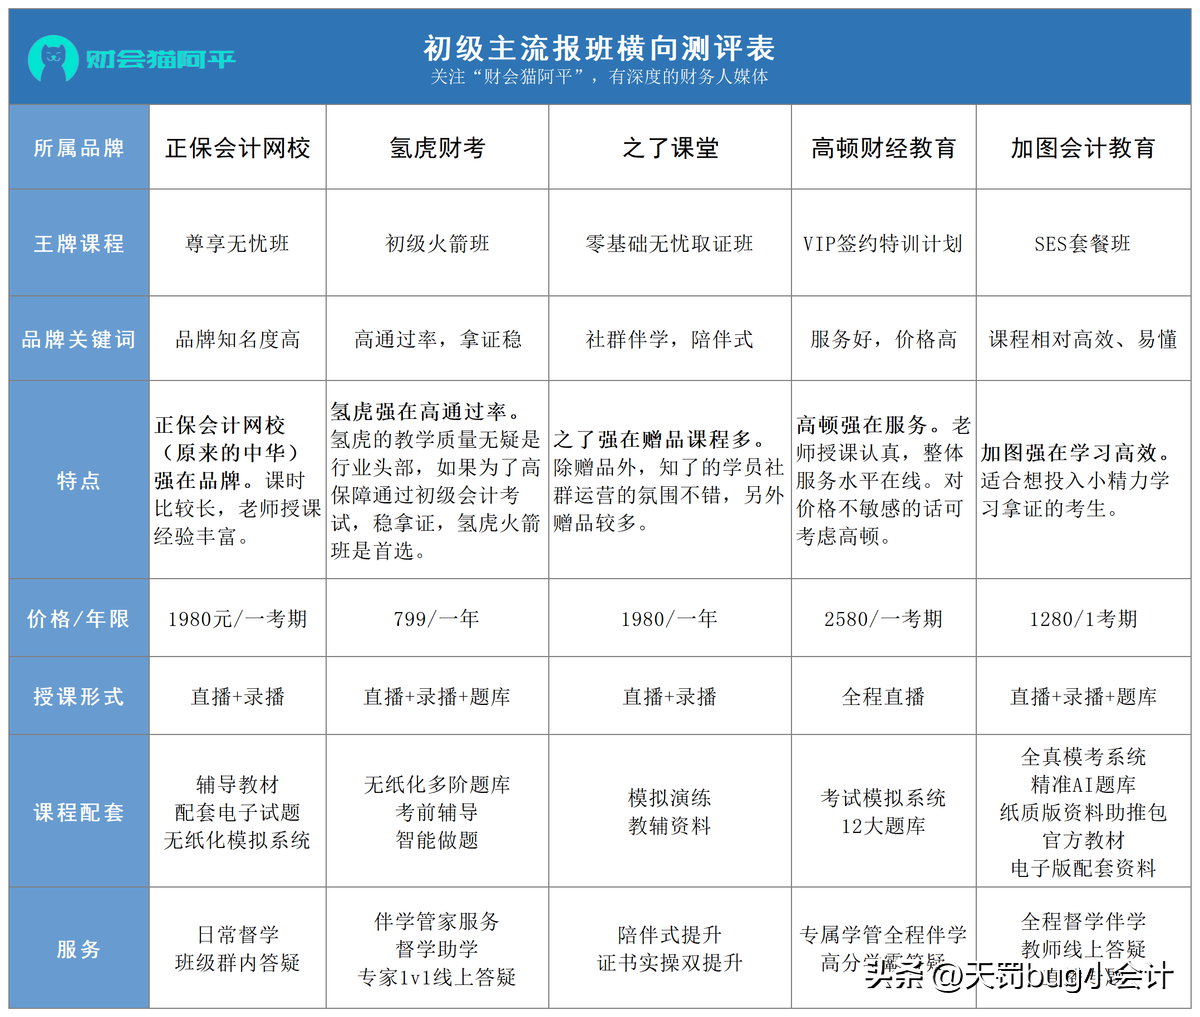Click the keyword cell 高通过率，拿证稳
Viewport: 1200px width, 1017px height.
(x=437, y=339)
